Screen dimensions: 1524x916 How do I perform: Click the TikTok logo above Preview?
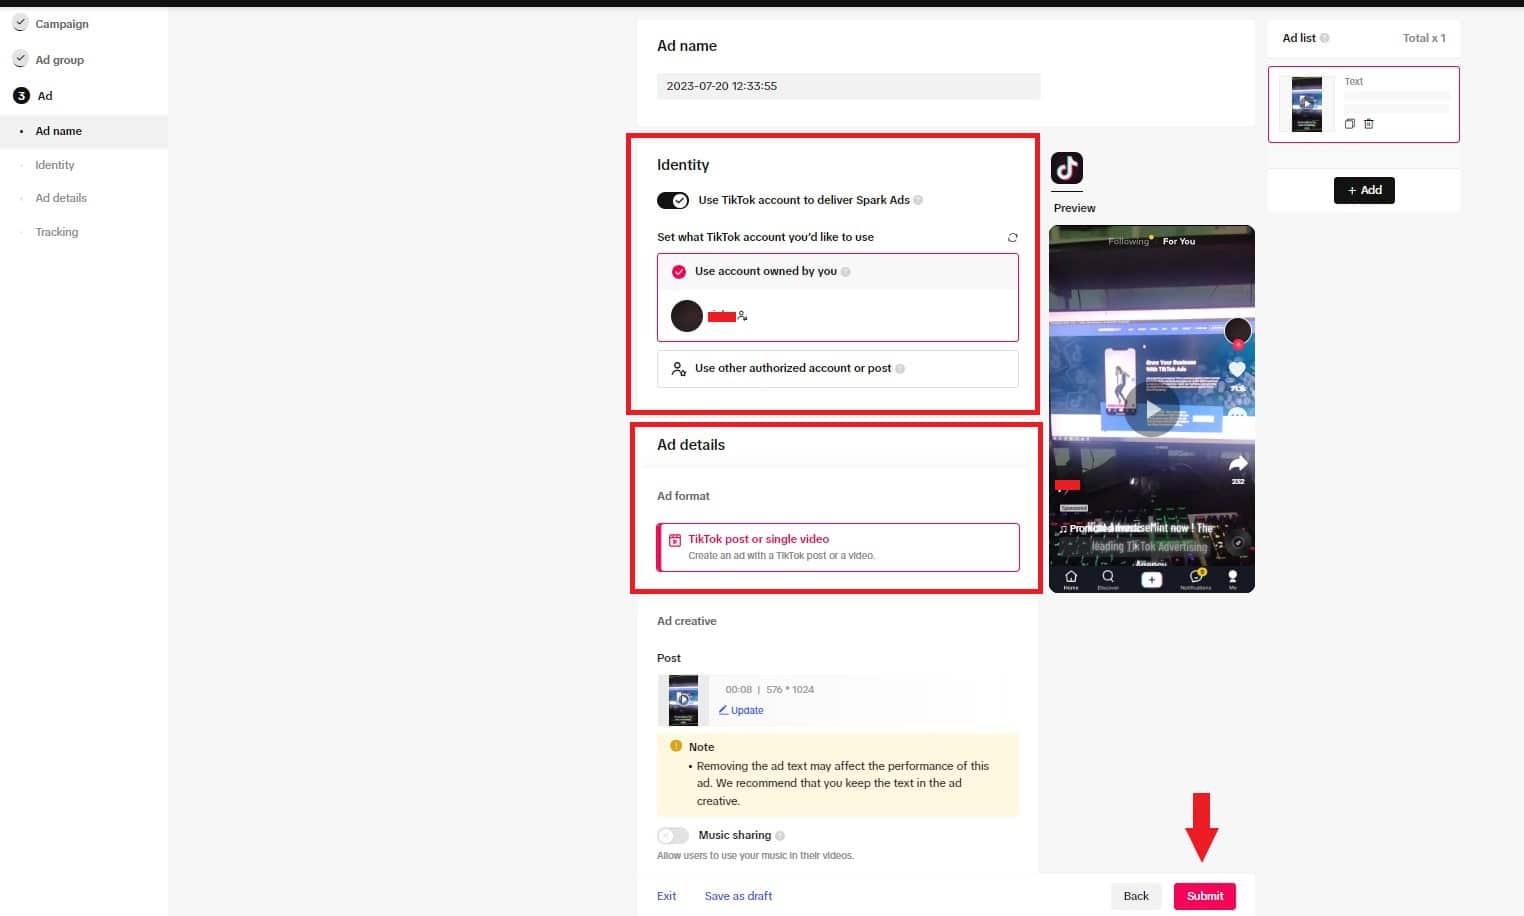[1066, 168]
